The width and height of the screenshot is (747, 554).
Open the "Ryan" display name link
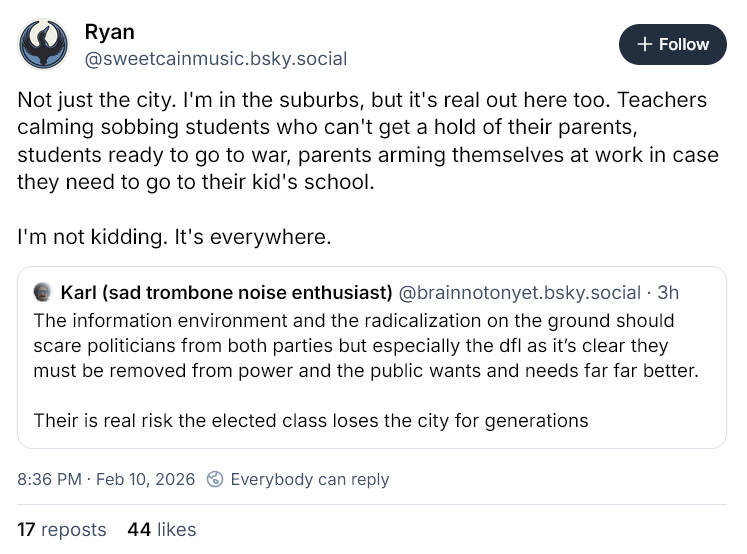(109, 32)
